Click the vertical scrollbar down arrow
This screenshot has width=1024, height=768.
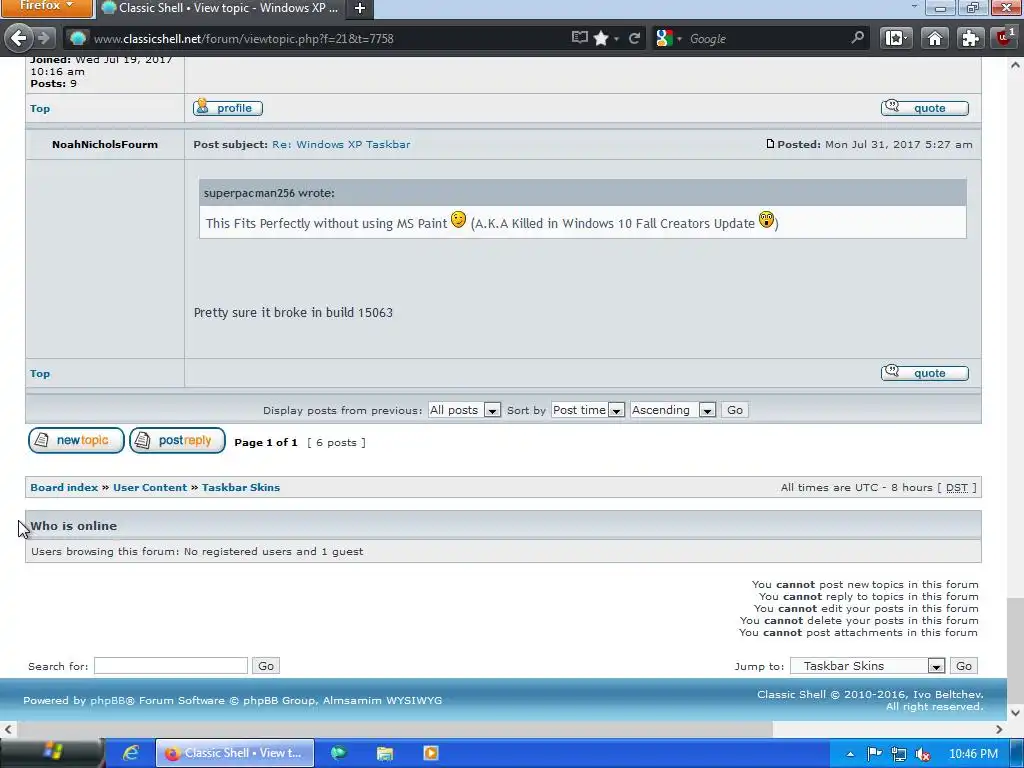(1015, 712)
